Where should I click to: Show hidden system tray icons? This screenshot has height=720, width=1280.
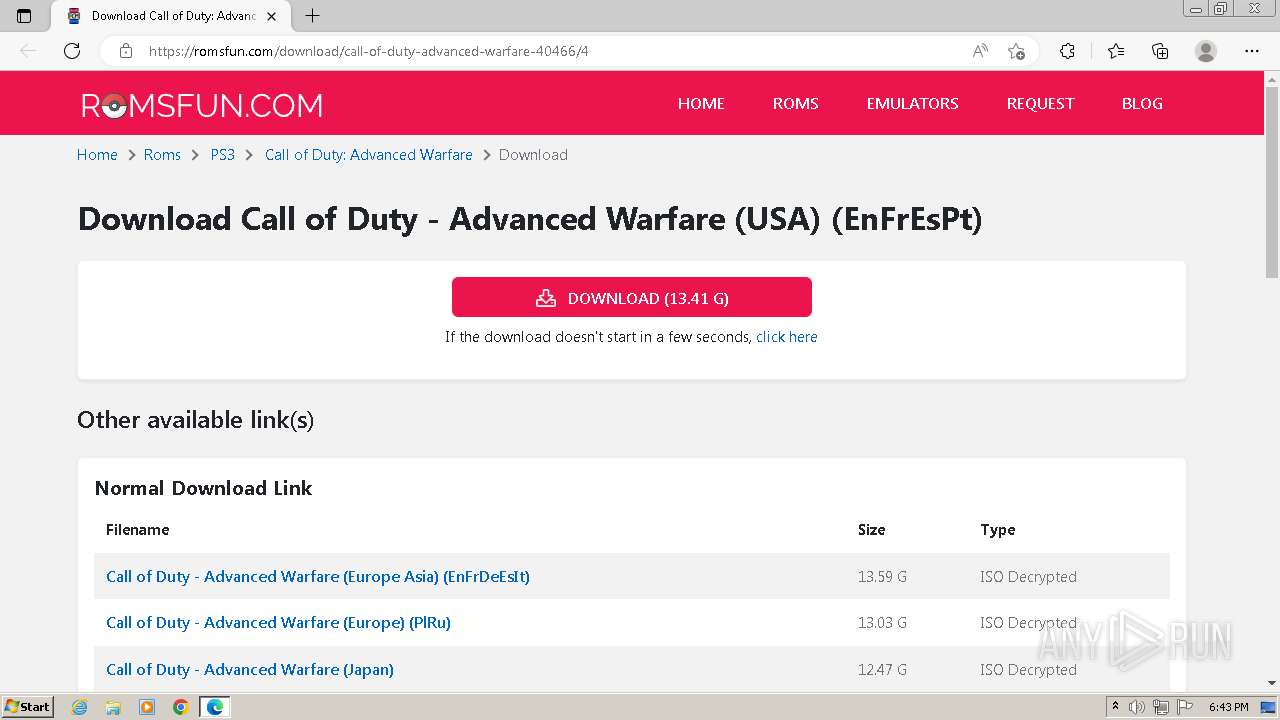1115,707
